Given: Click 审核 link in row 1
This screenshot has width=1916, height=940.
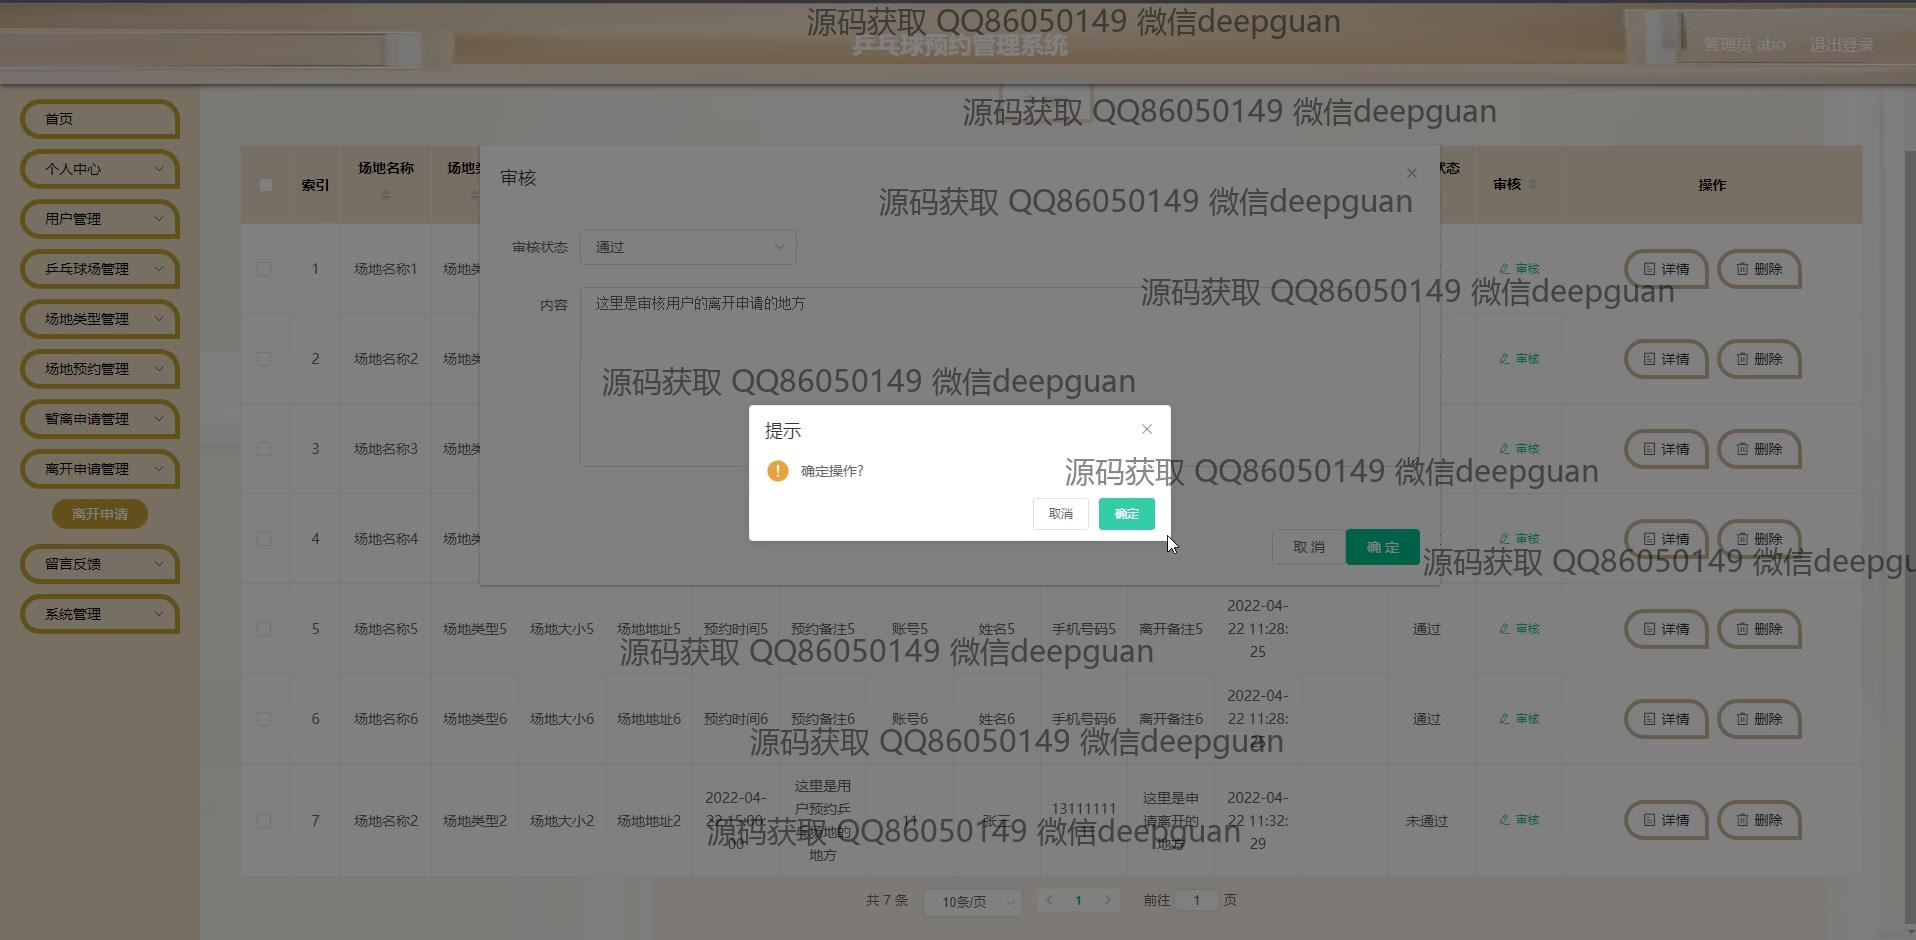Looking at the screenshot, I should [1519, 269].
